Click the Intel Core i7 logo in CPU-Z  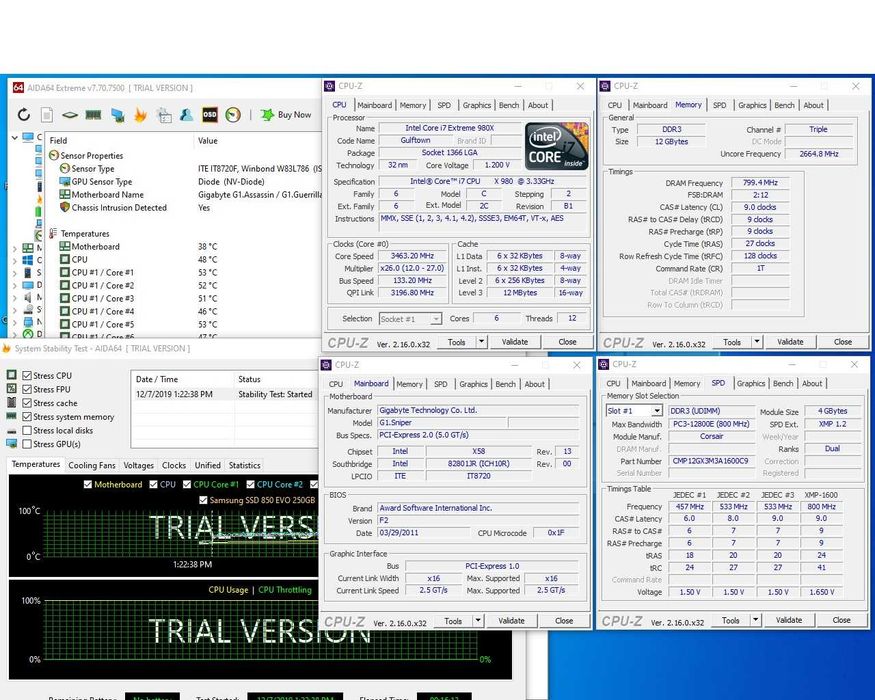point(556,146)
